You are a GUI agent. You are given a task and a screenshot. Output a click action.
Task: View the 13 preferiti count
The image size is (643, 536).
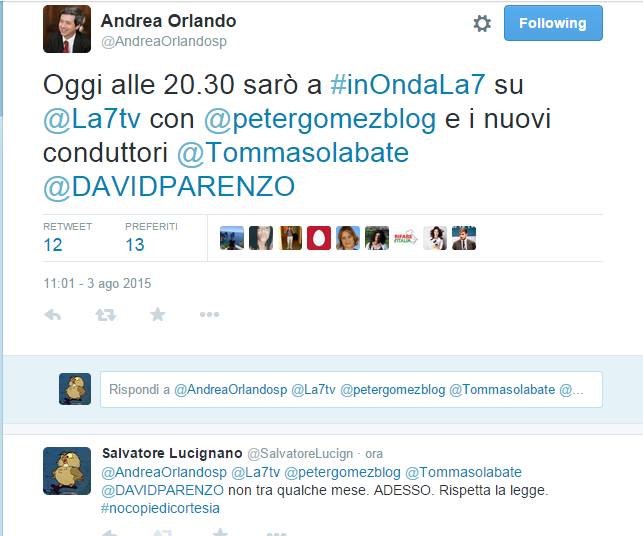click(x=135, y=245)
